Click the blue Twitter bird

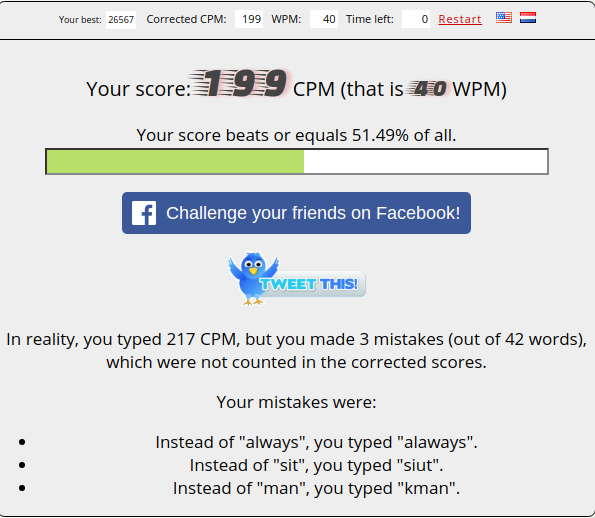click(253, 278)
